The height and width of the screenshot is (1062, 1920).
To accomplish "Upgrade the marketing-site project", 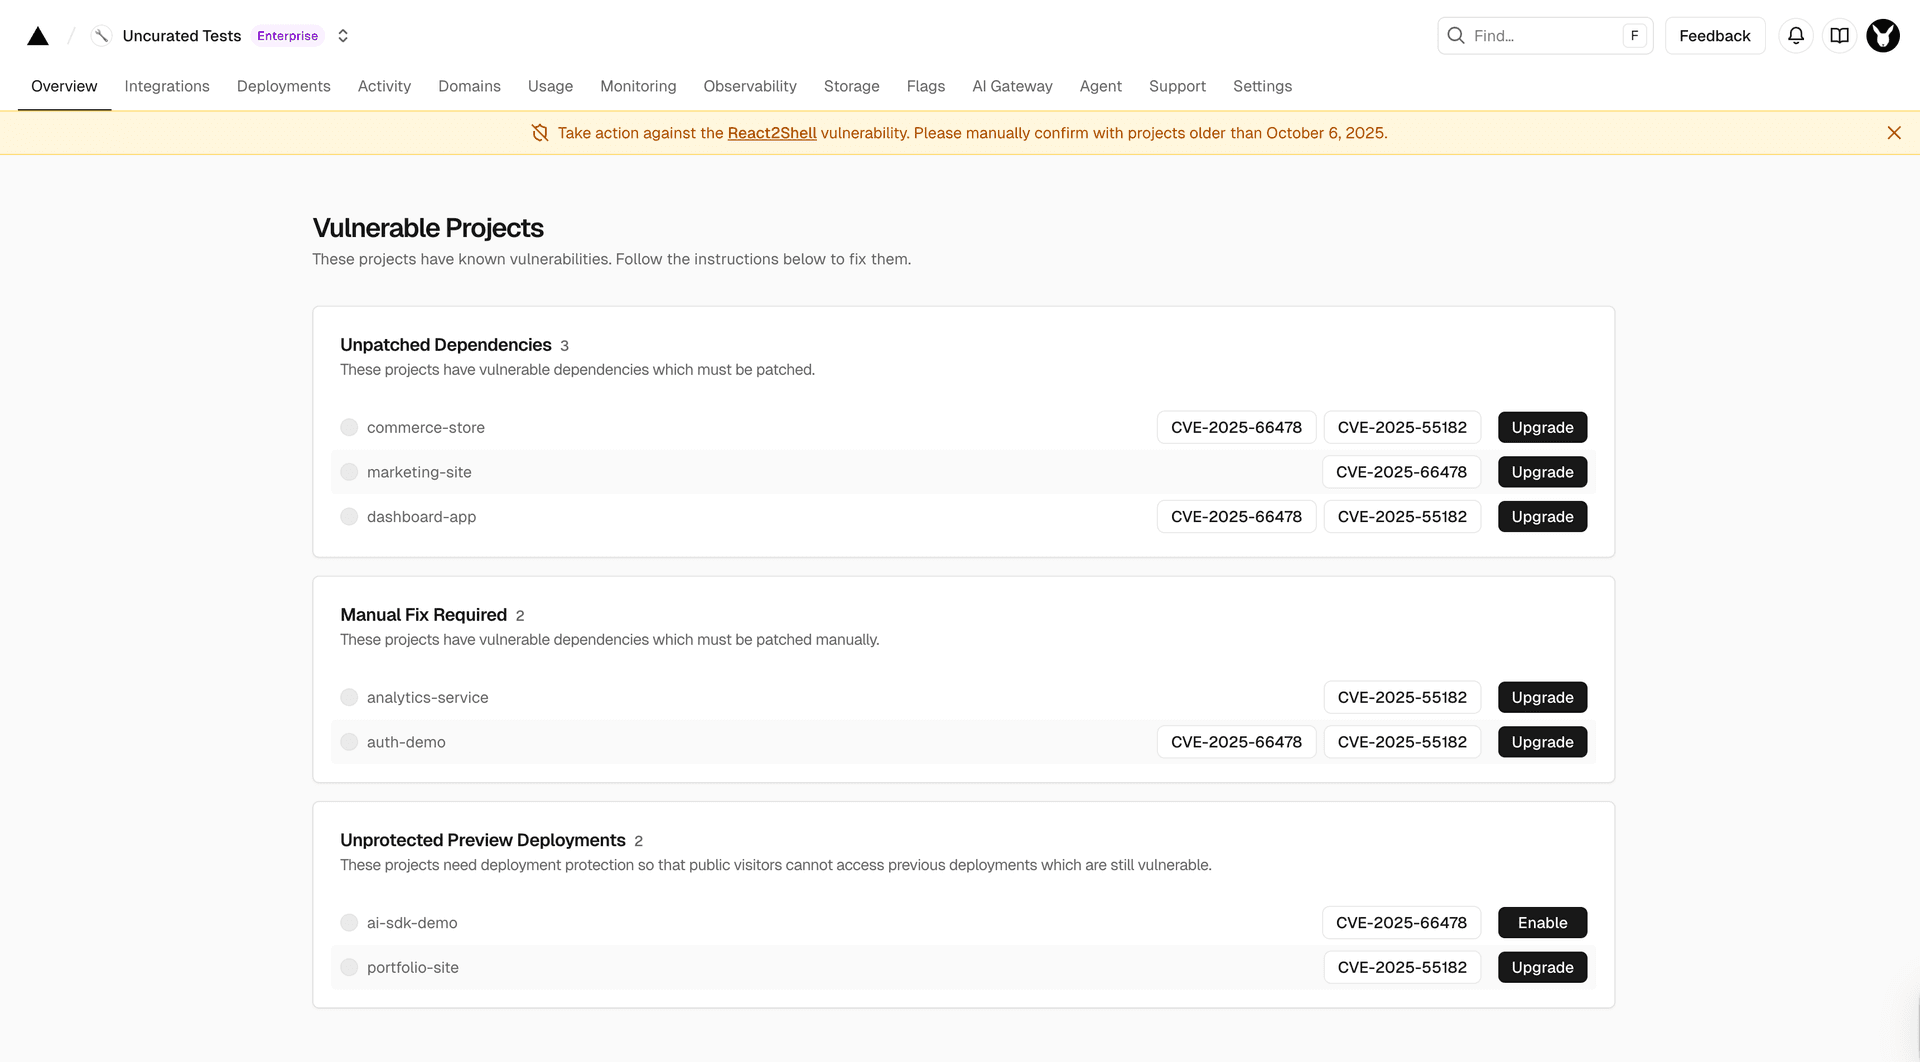I will [x=1542, y=472].
